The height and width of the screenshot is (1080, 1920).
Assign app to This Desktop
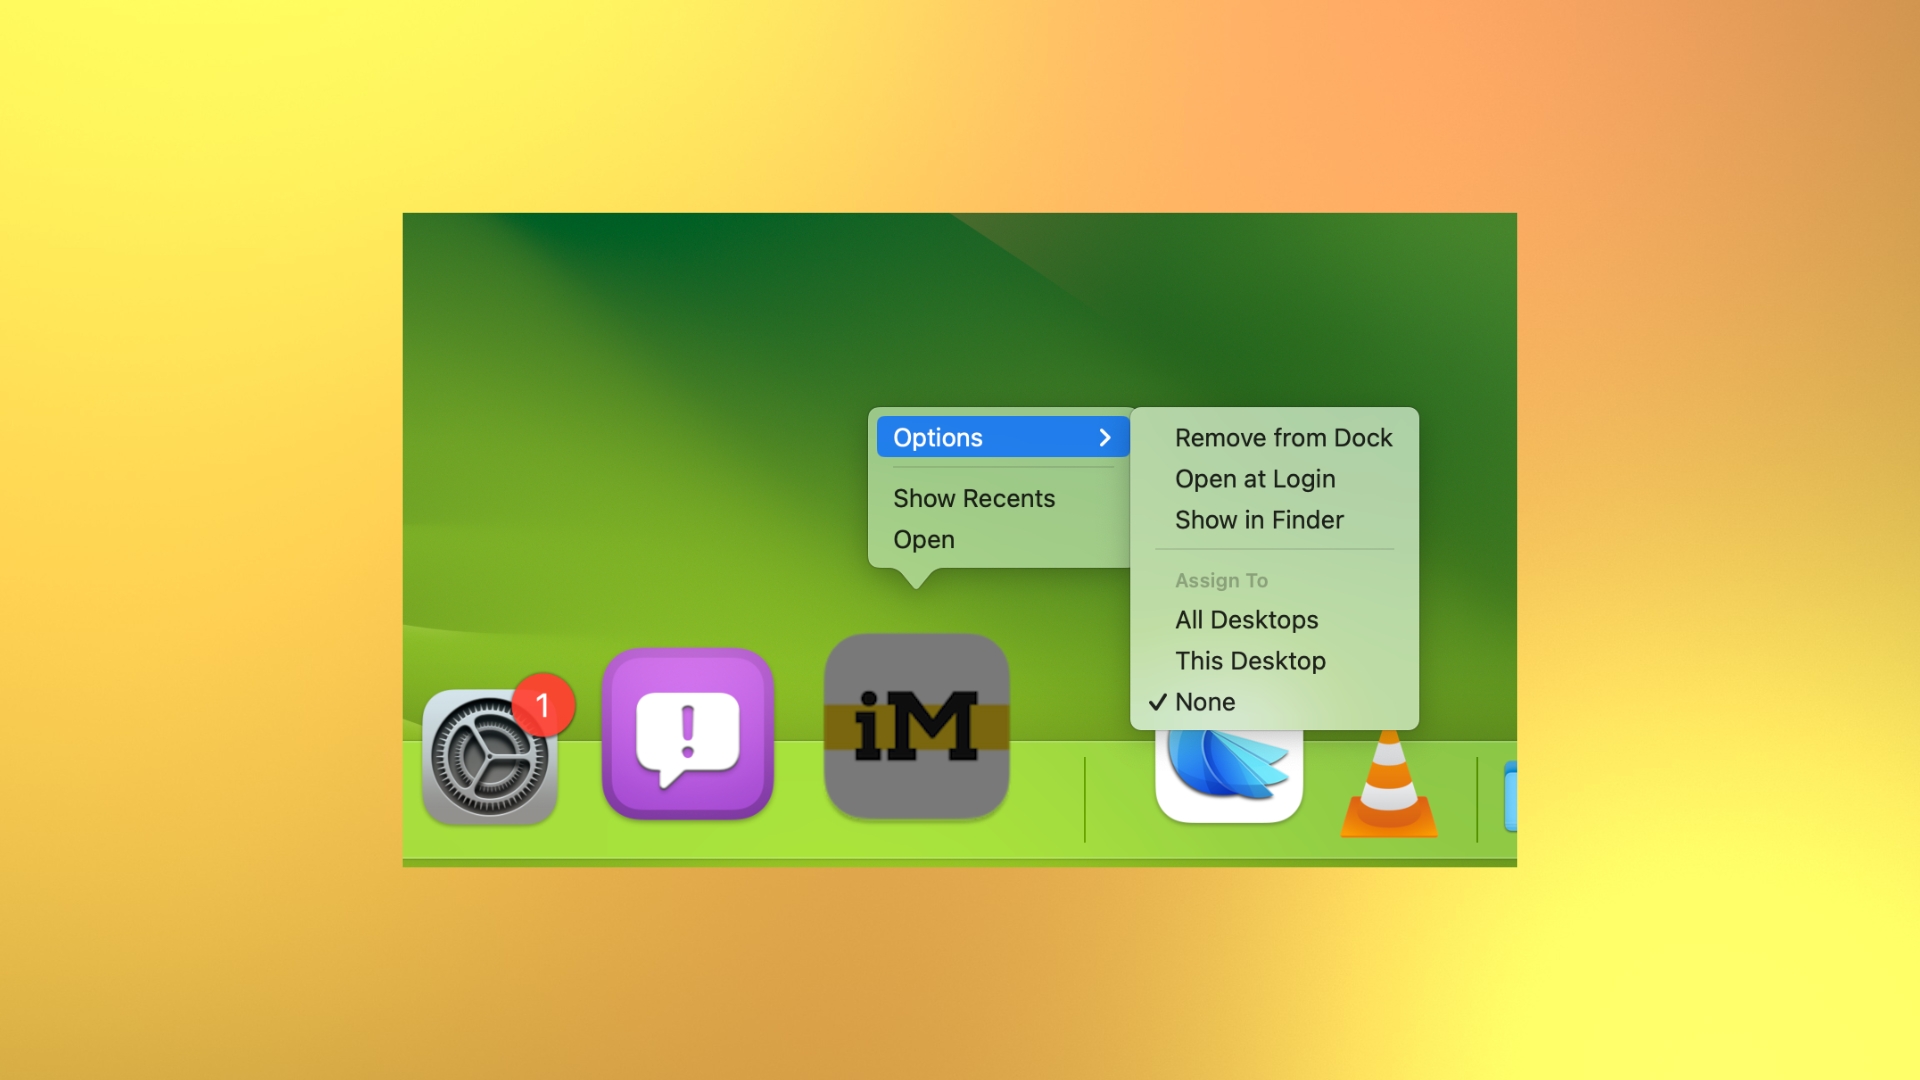[1250, 661]
